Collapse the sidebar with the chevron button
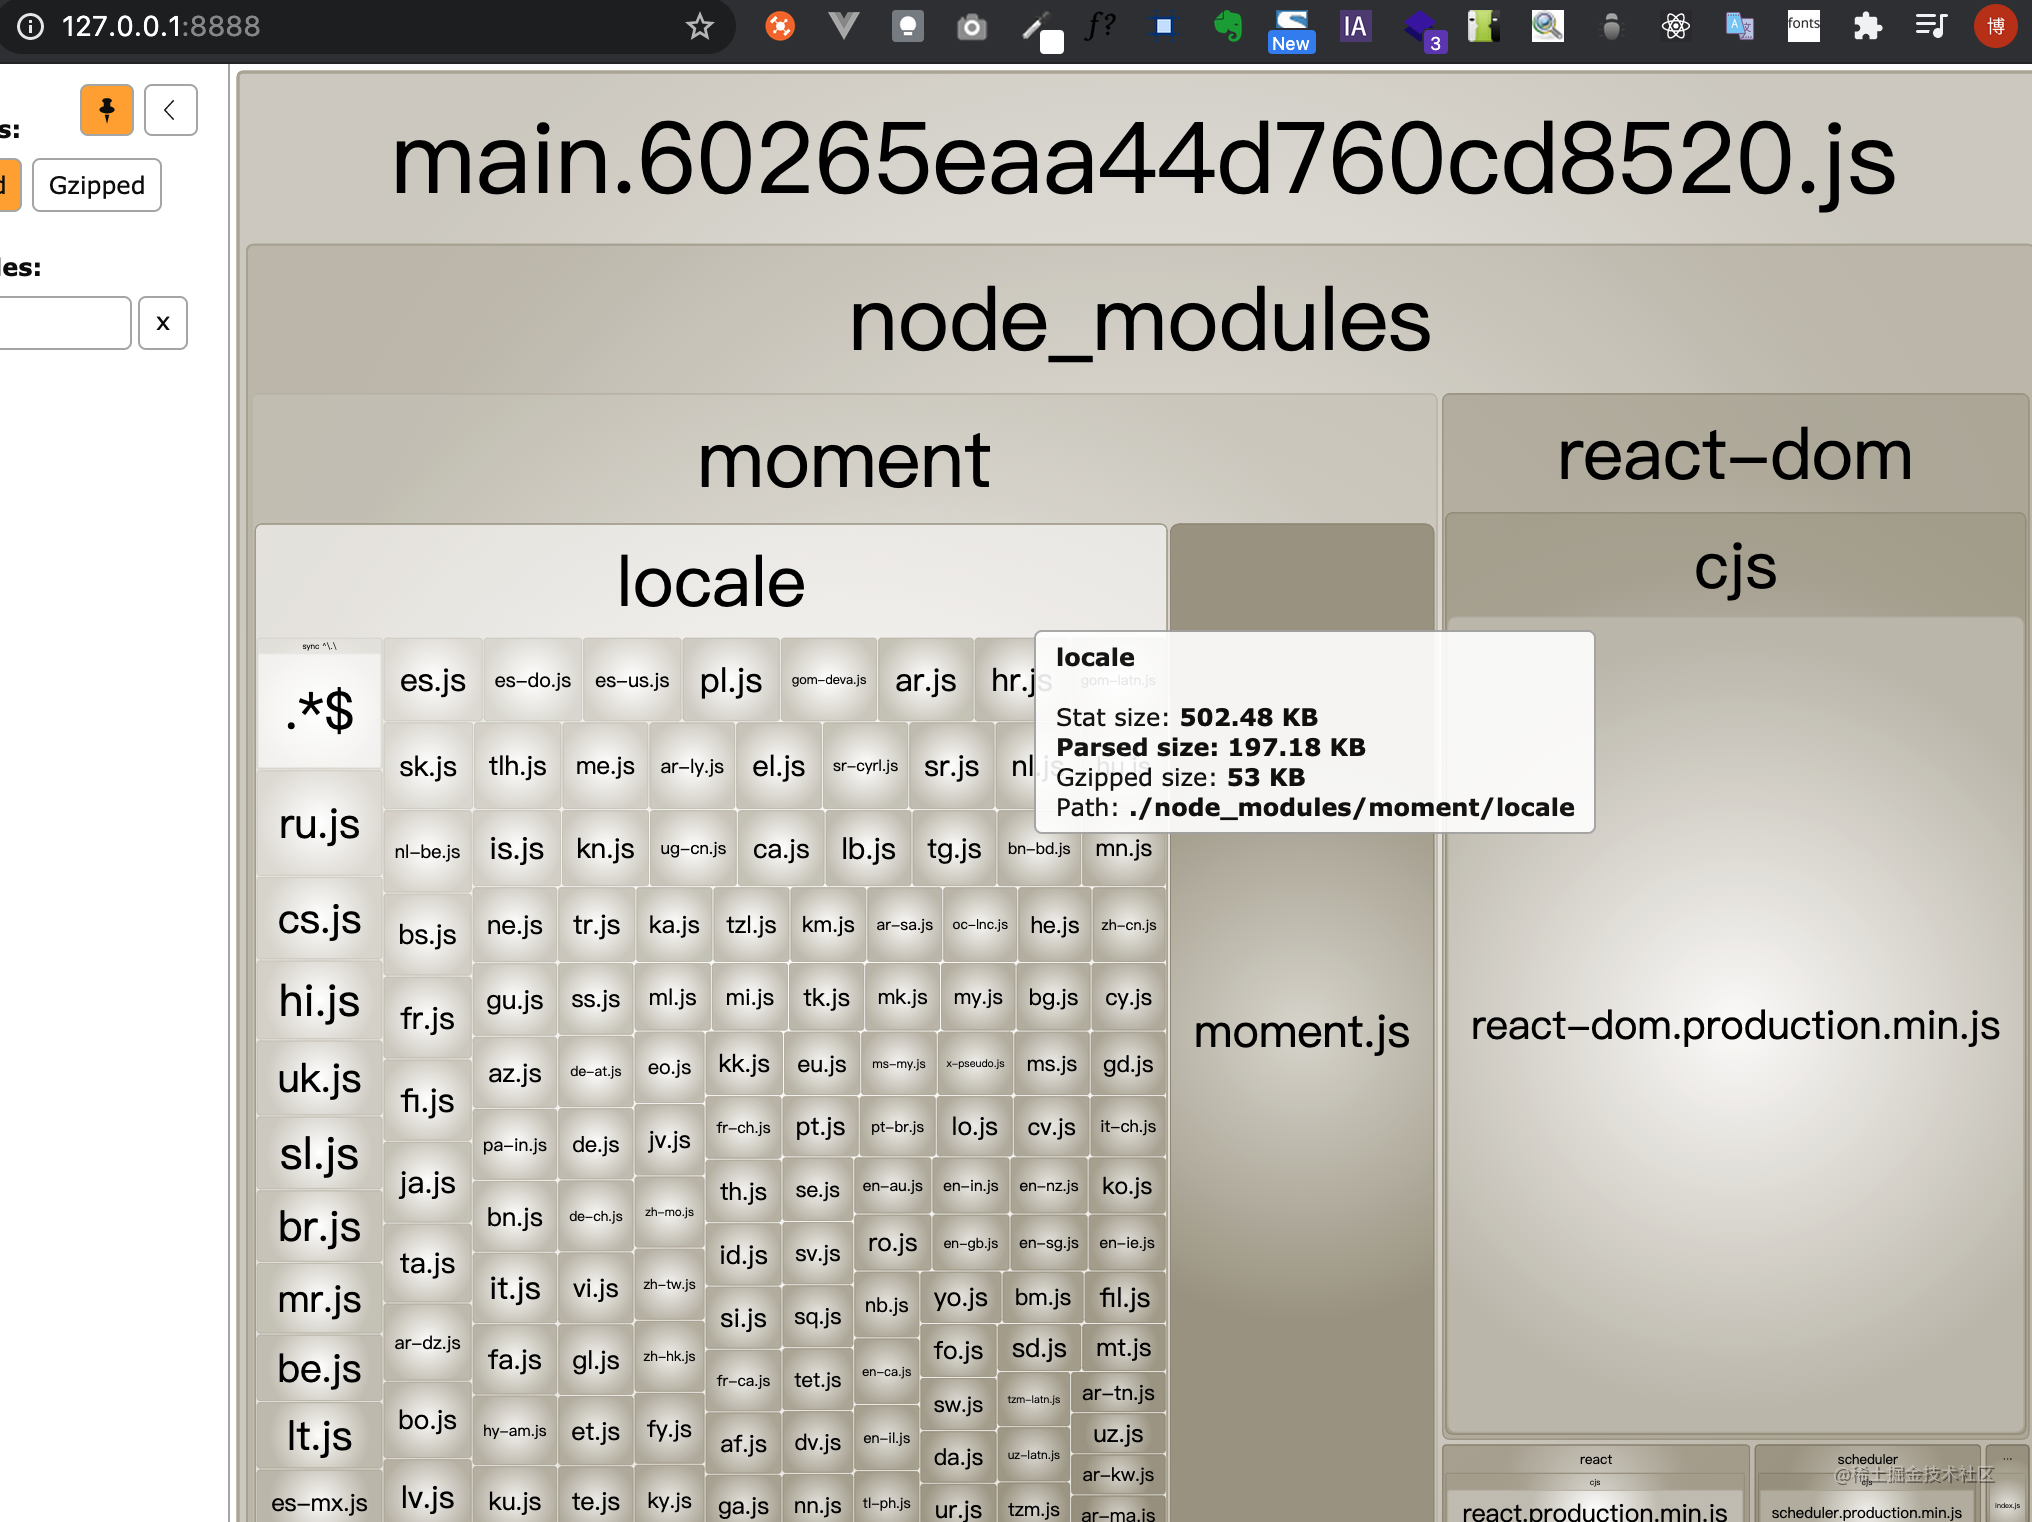The height and width of the screenshot is (1522, 2032). [170, 110]
